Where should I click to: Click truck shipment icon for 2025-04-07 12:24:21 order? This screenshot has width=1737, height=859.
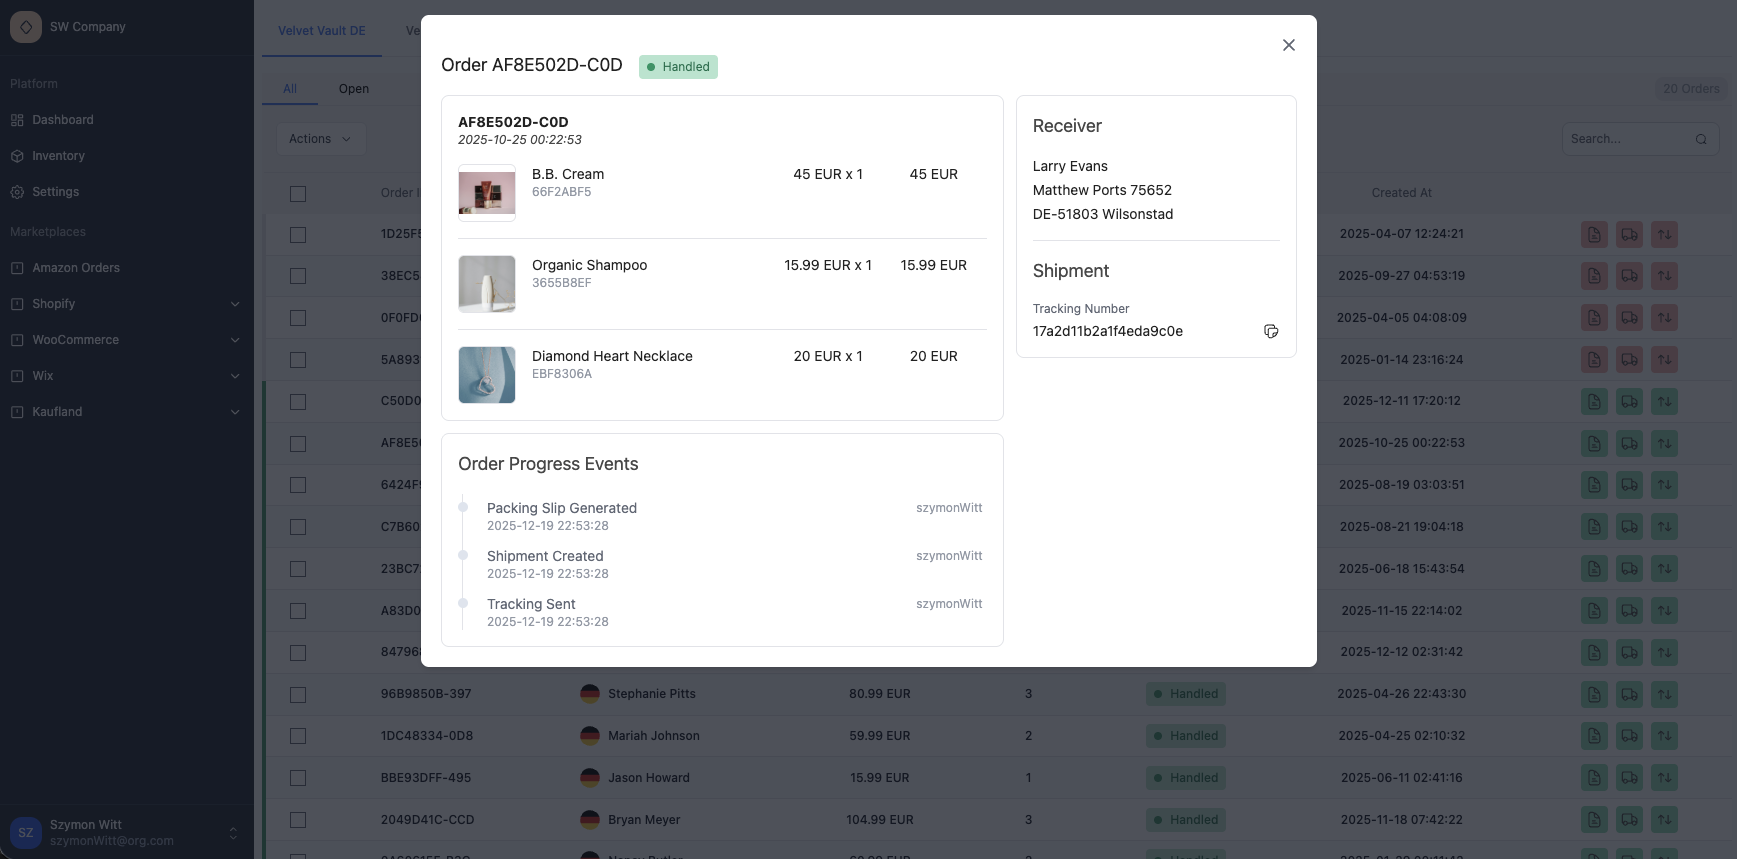pyautogui.click(x=1629, y=235)
